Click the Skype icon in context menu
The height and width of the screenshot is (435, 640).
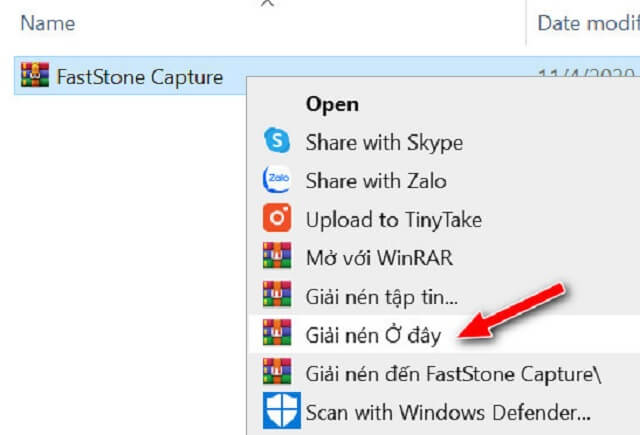[x=276, y=142]
